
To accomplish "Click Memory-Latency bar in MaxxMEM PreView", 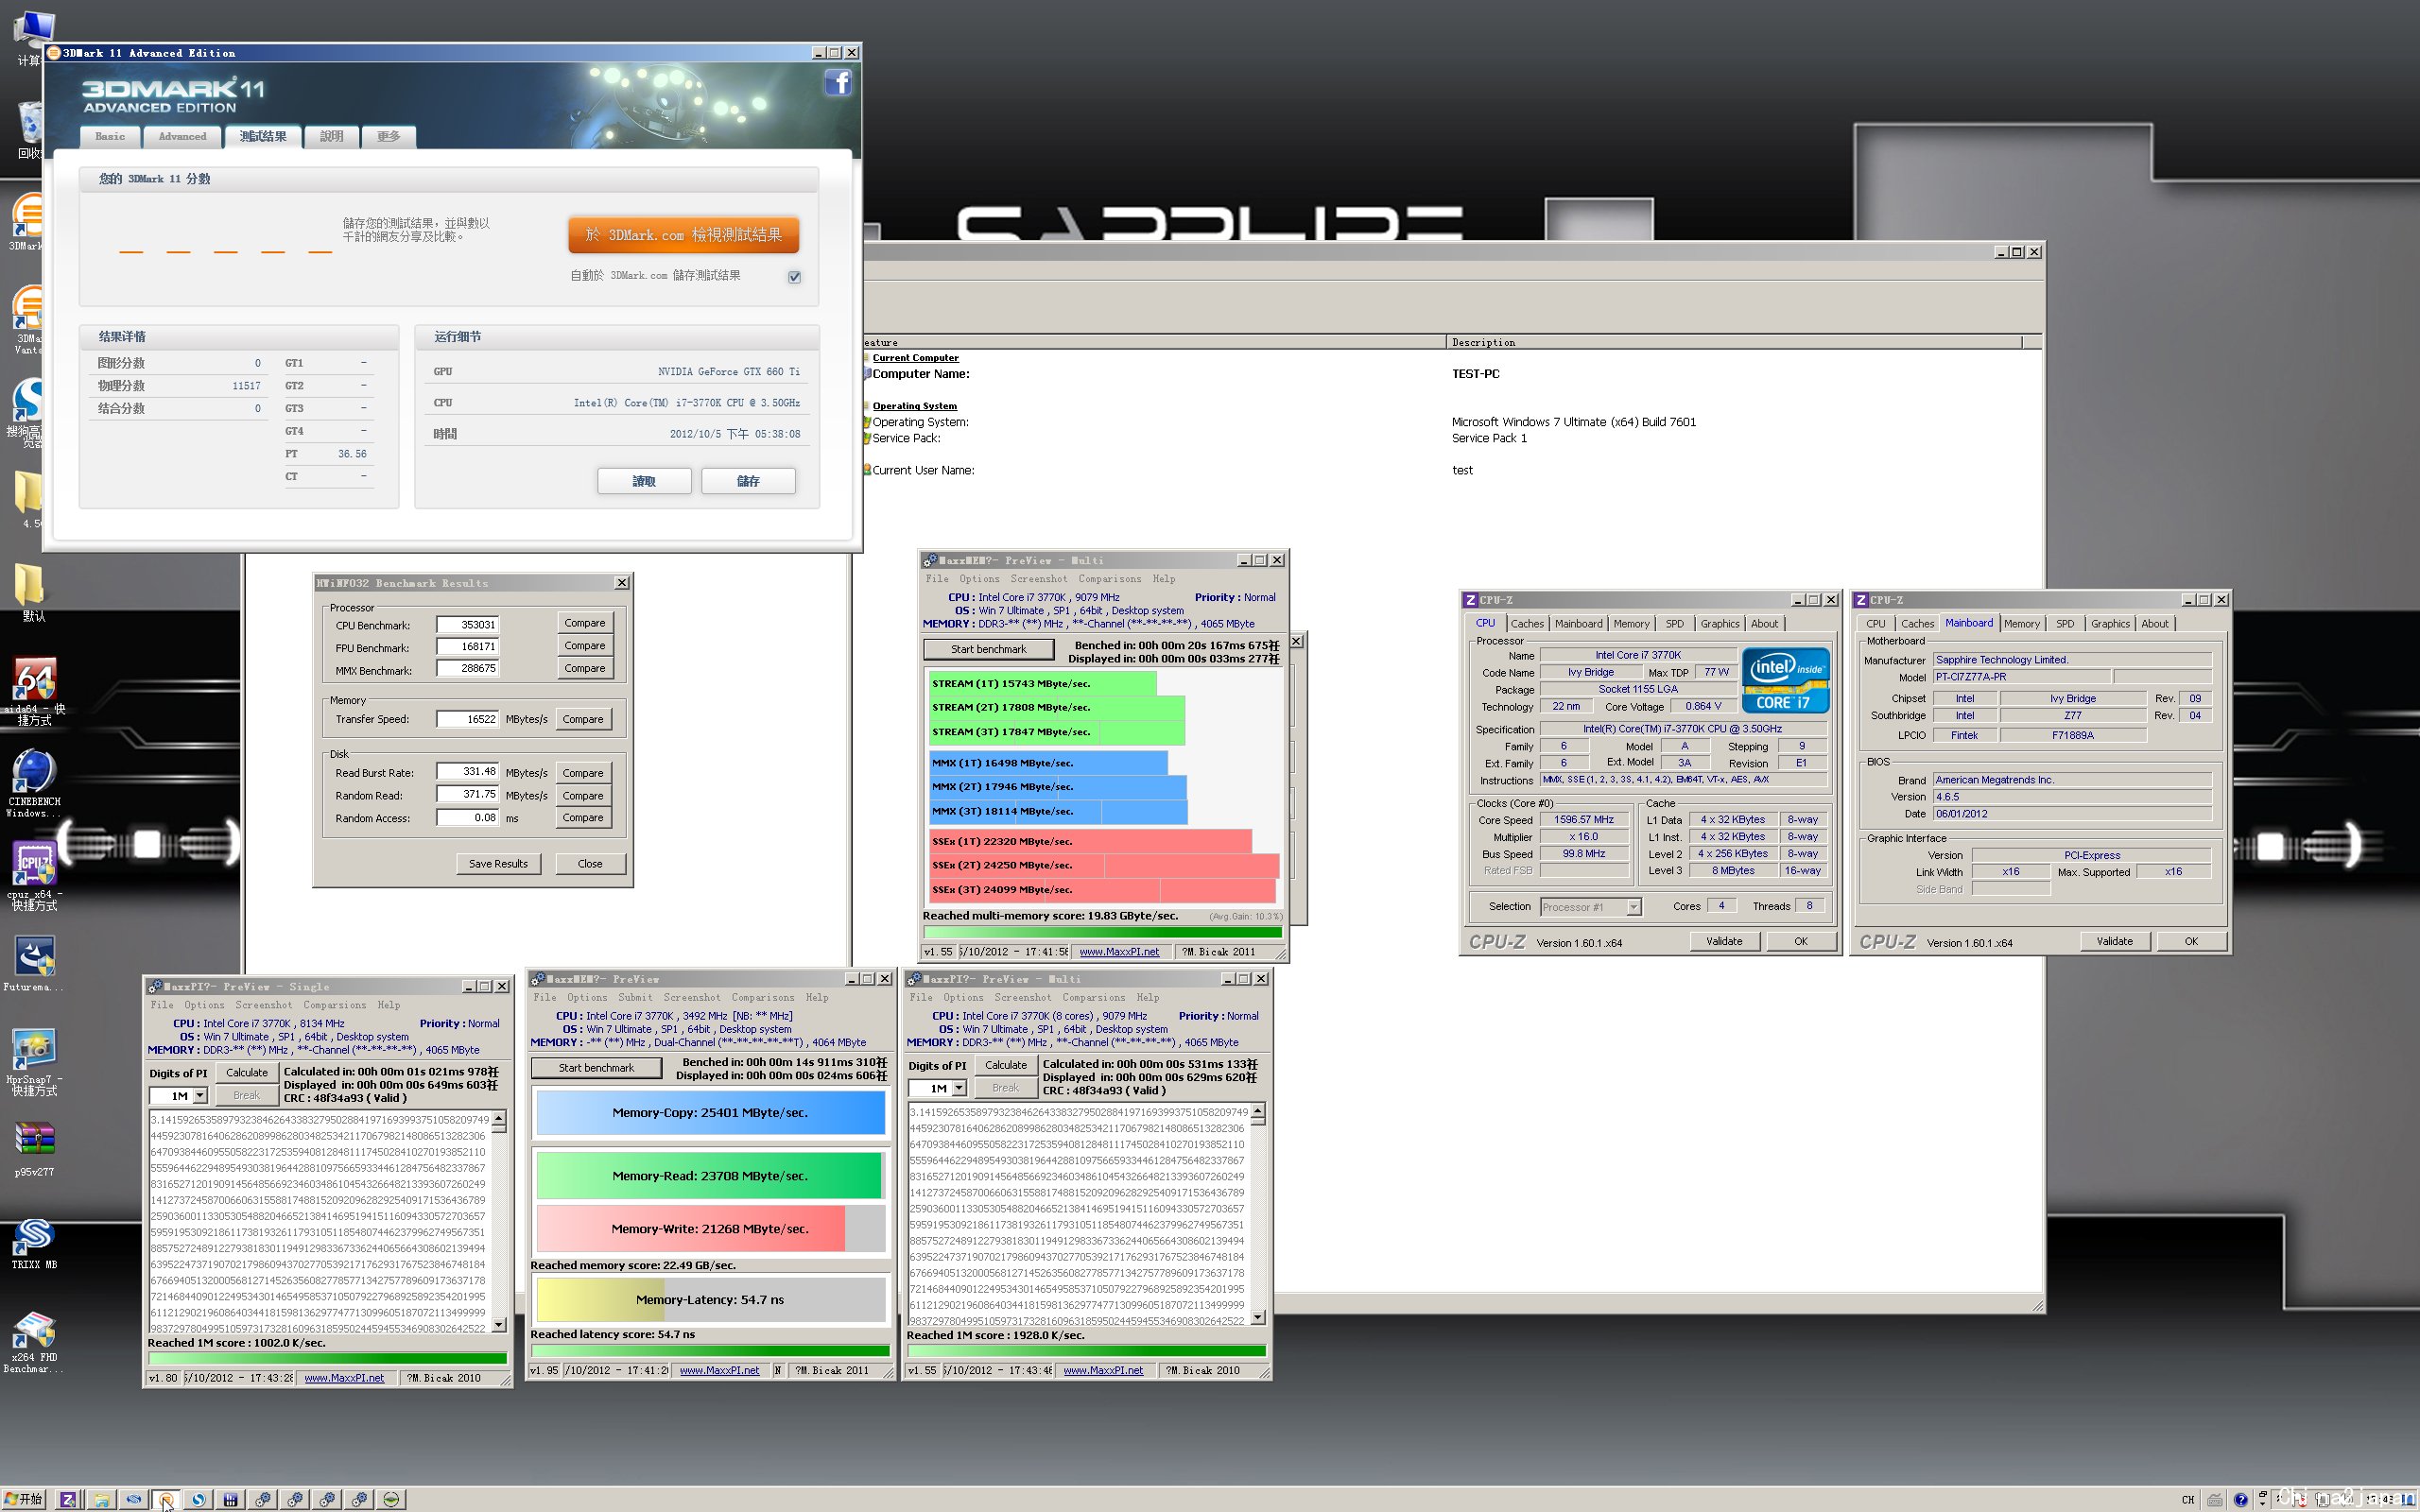I will [710, 1300].
